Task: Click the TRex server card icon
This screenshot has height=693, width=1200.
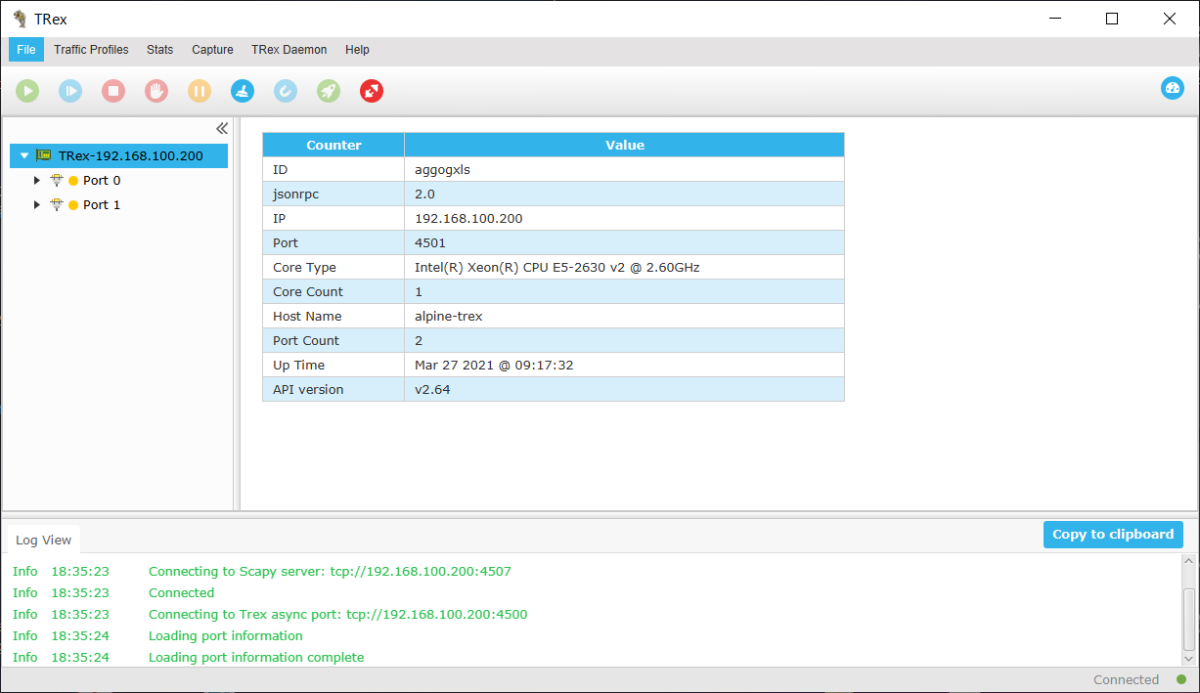Action: pyautogui.click(x=44, y=155)
